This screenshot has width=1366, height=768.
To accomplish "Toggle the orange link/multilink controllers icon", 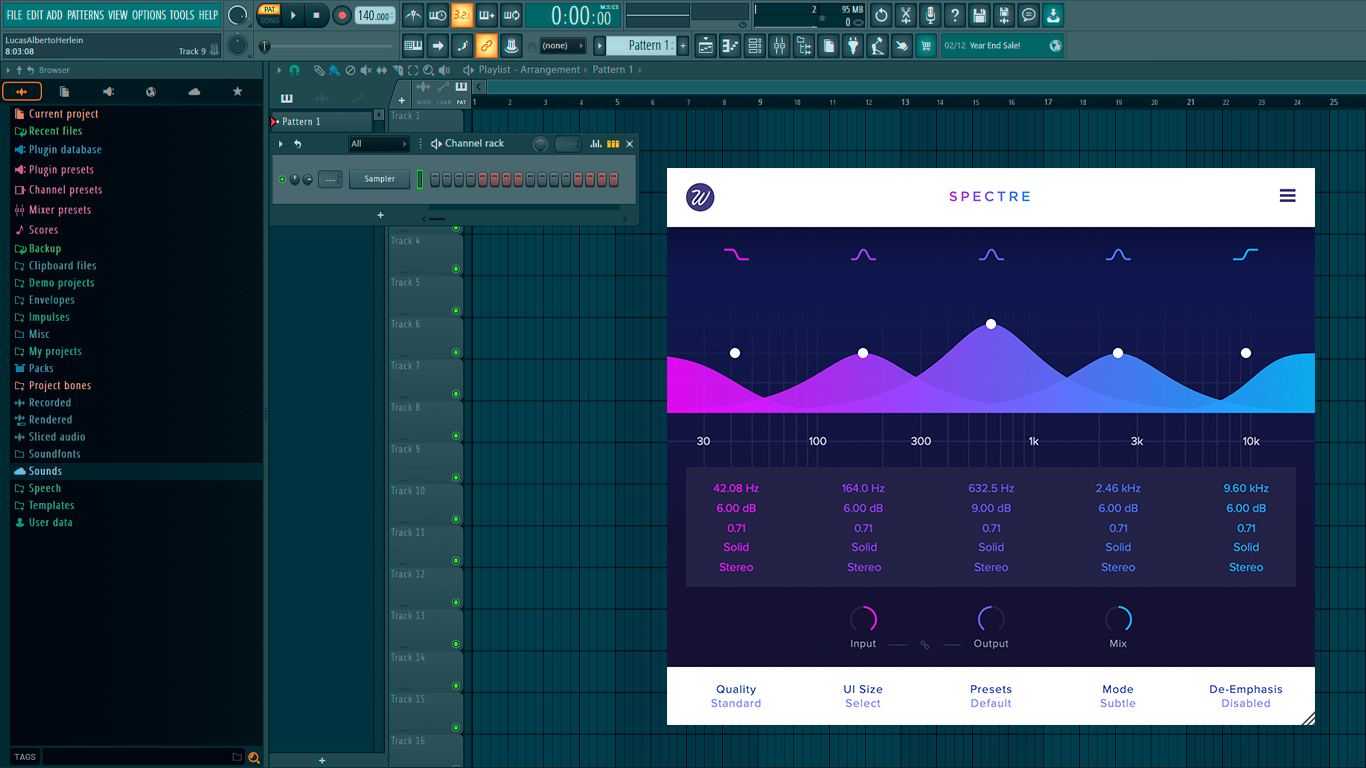I will tap(486, 45).
